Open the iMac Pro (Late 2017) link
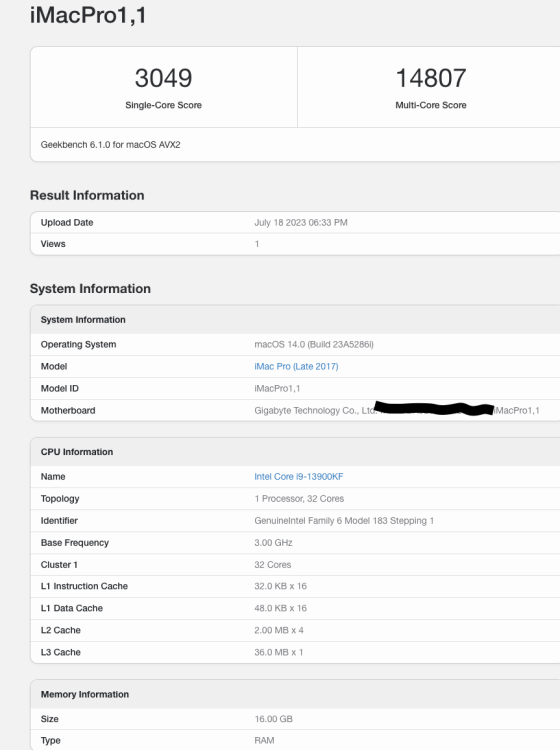Viewport: 560px width, 750px height. click(x=296, y=366)
